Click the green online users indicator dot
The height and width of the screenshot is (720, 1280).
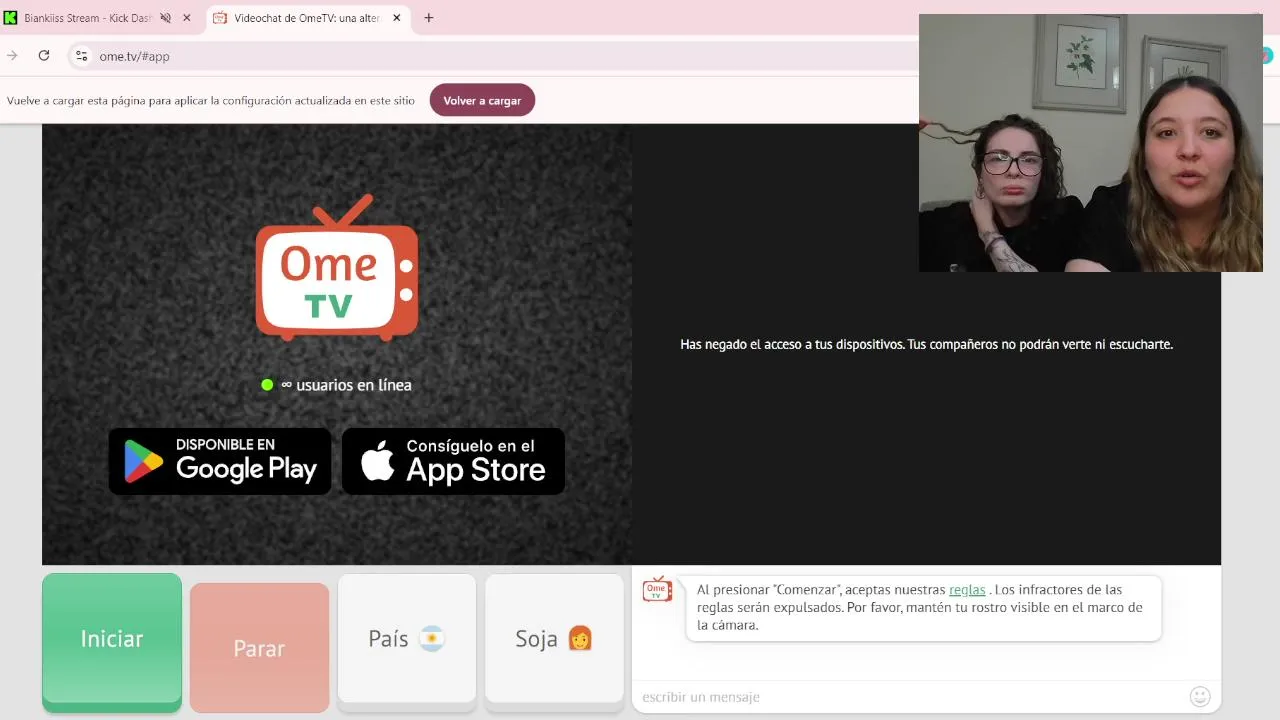point(267,385)
